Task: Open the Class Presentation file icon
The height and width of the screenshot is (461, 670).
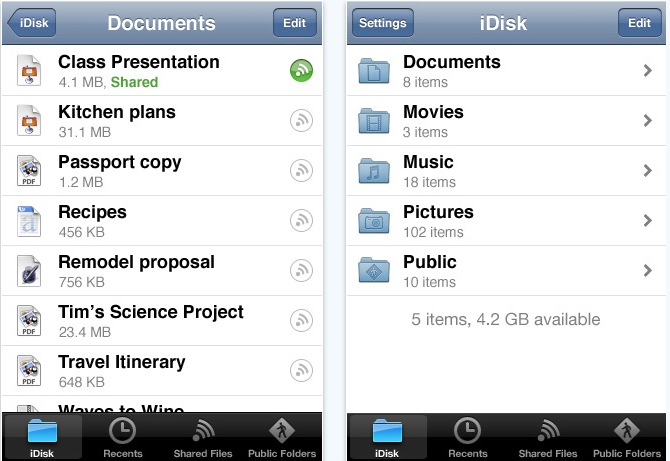Action: (x=30, y=71)
